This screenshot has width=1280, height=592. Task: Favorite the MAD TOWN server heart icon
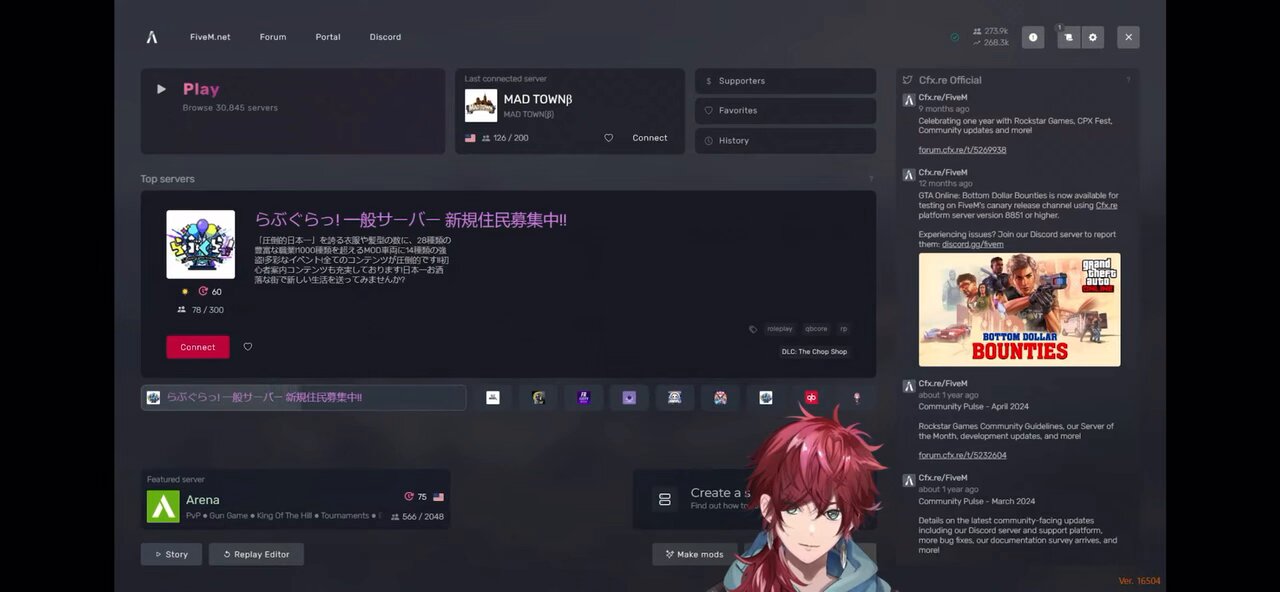point(608,138)
